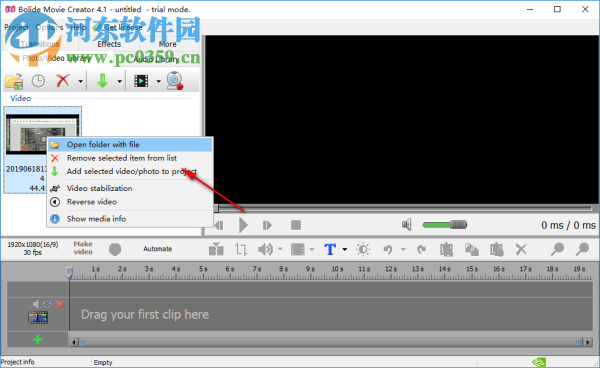Collapse the track with double chevron
The height and width of the screenshot is (368, 600).
coord(47,304)
